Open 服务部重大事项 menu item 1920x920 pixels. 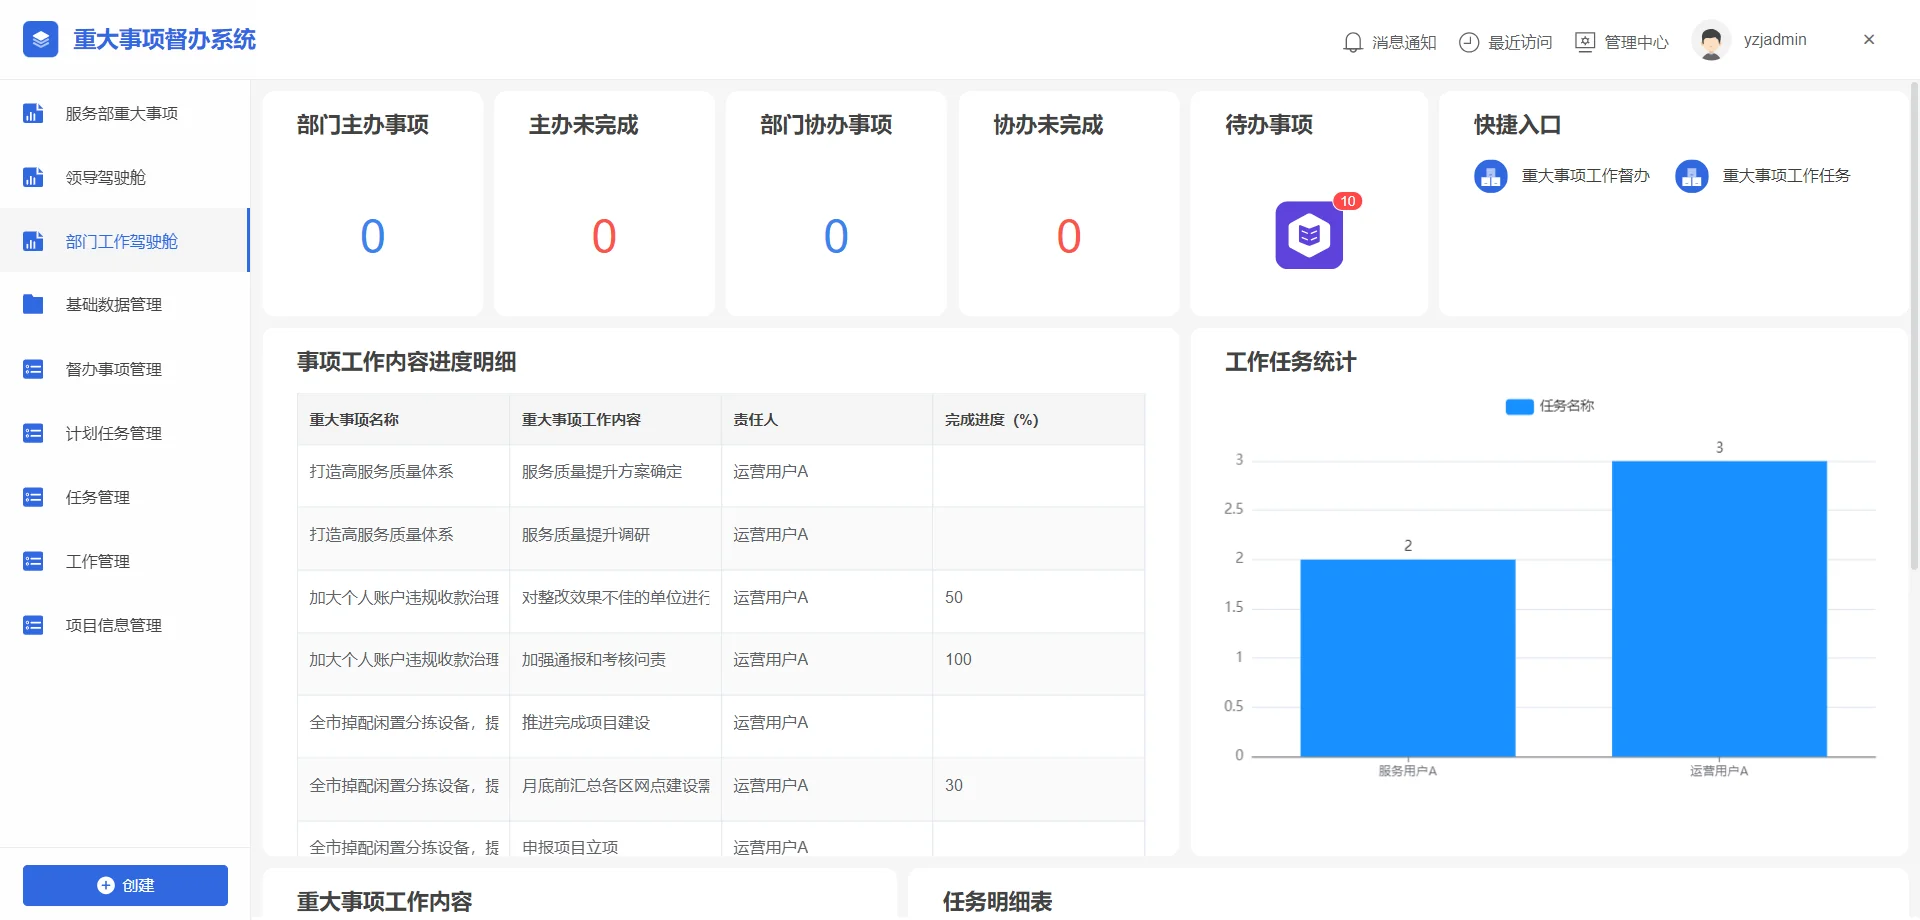coord(122,114)
